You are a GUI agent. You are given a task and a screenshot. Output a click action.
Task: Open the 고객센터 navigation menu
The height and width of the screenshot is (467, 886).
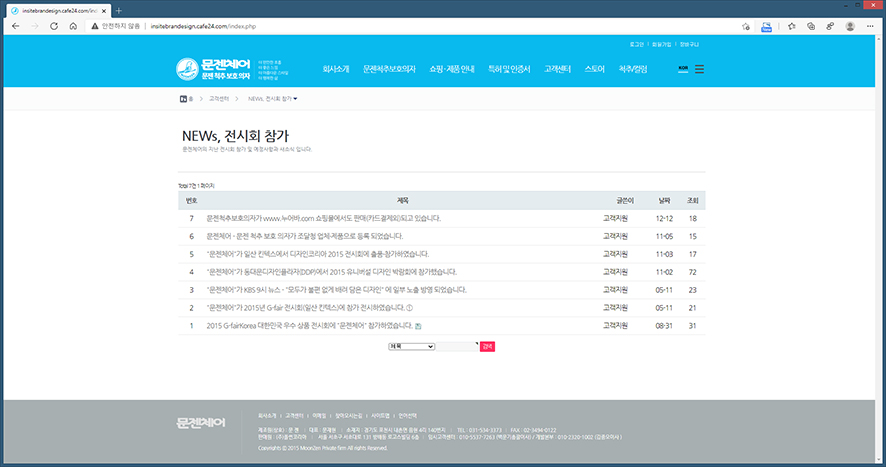[557, 69]
